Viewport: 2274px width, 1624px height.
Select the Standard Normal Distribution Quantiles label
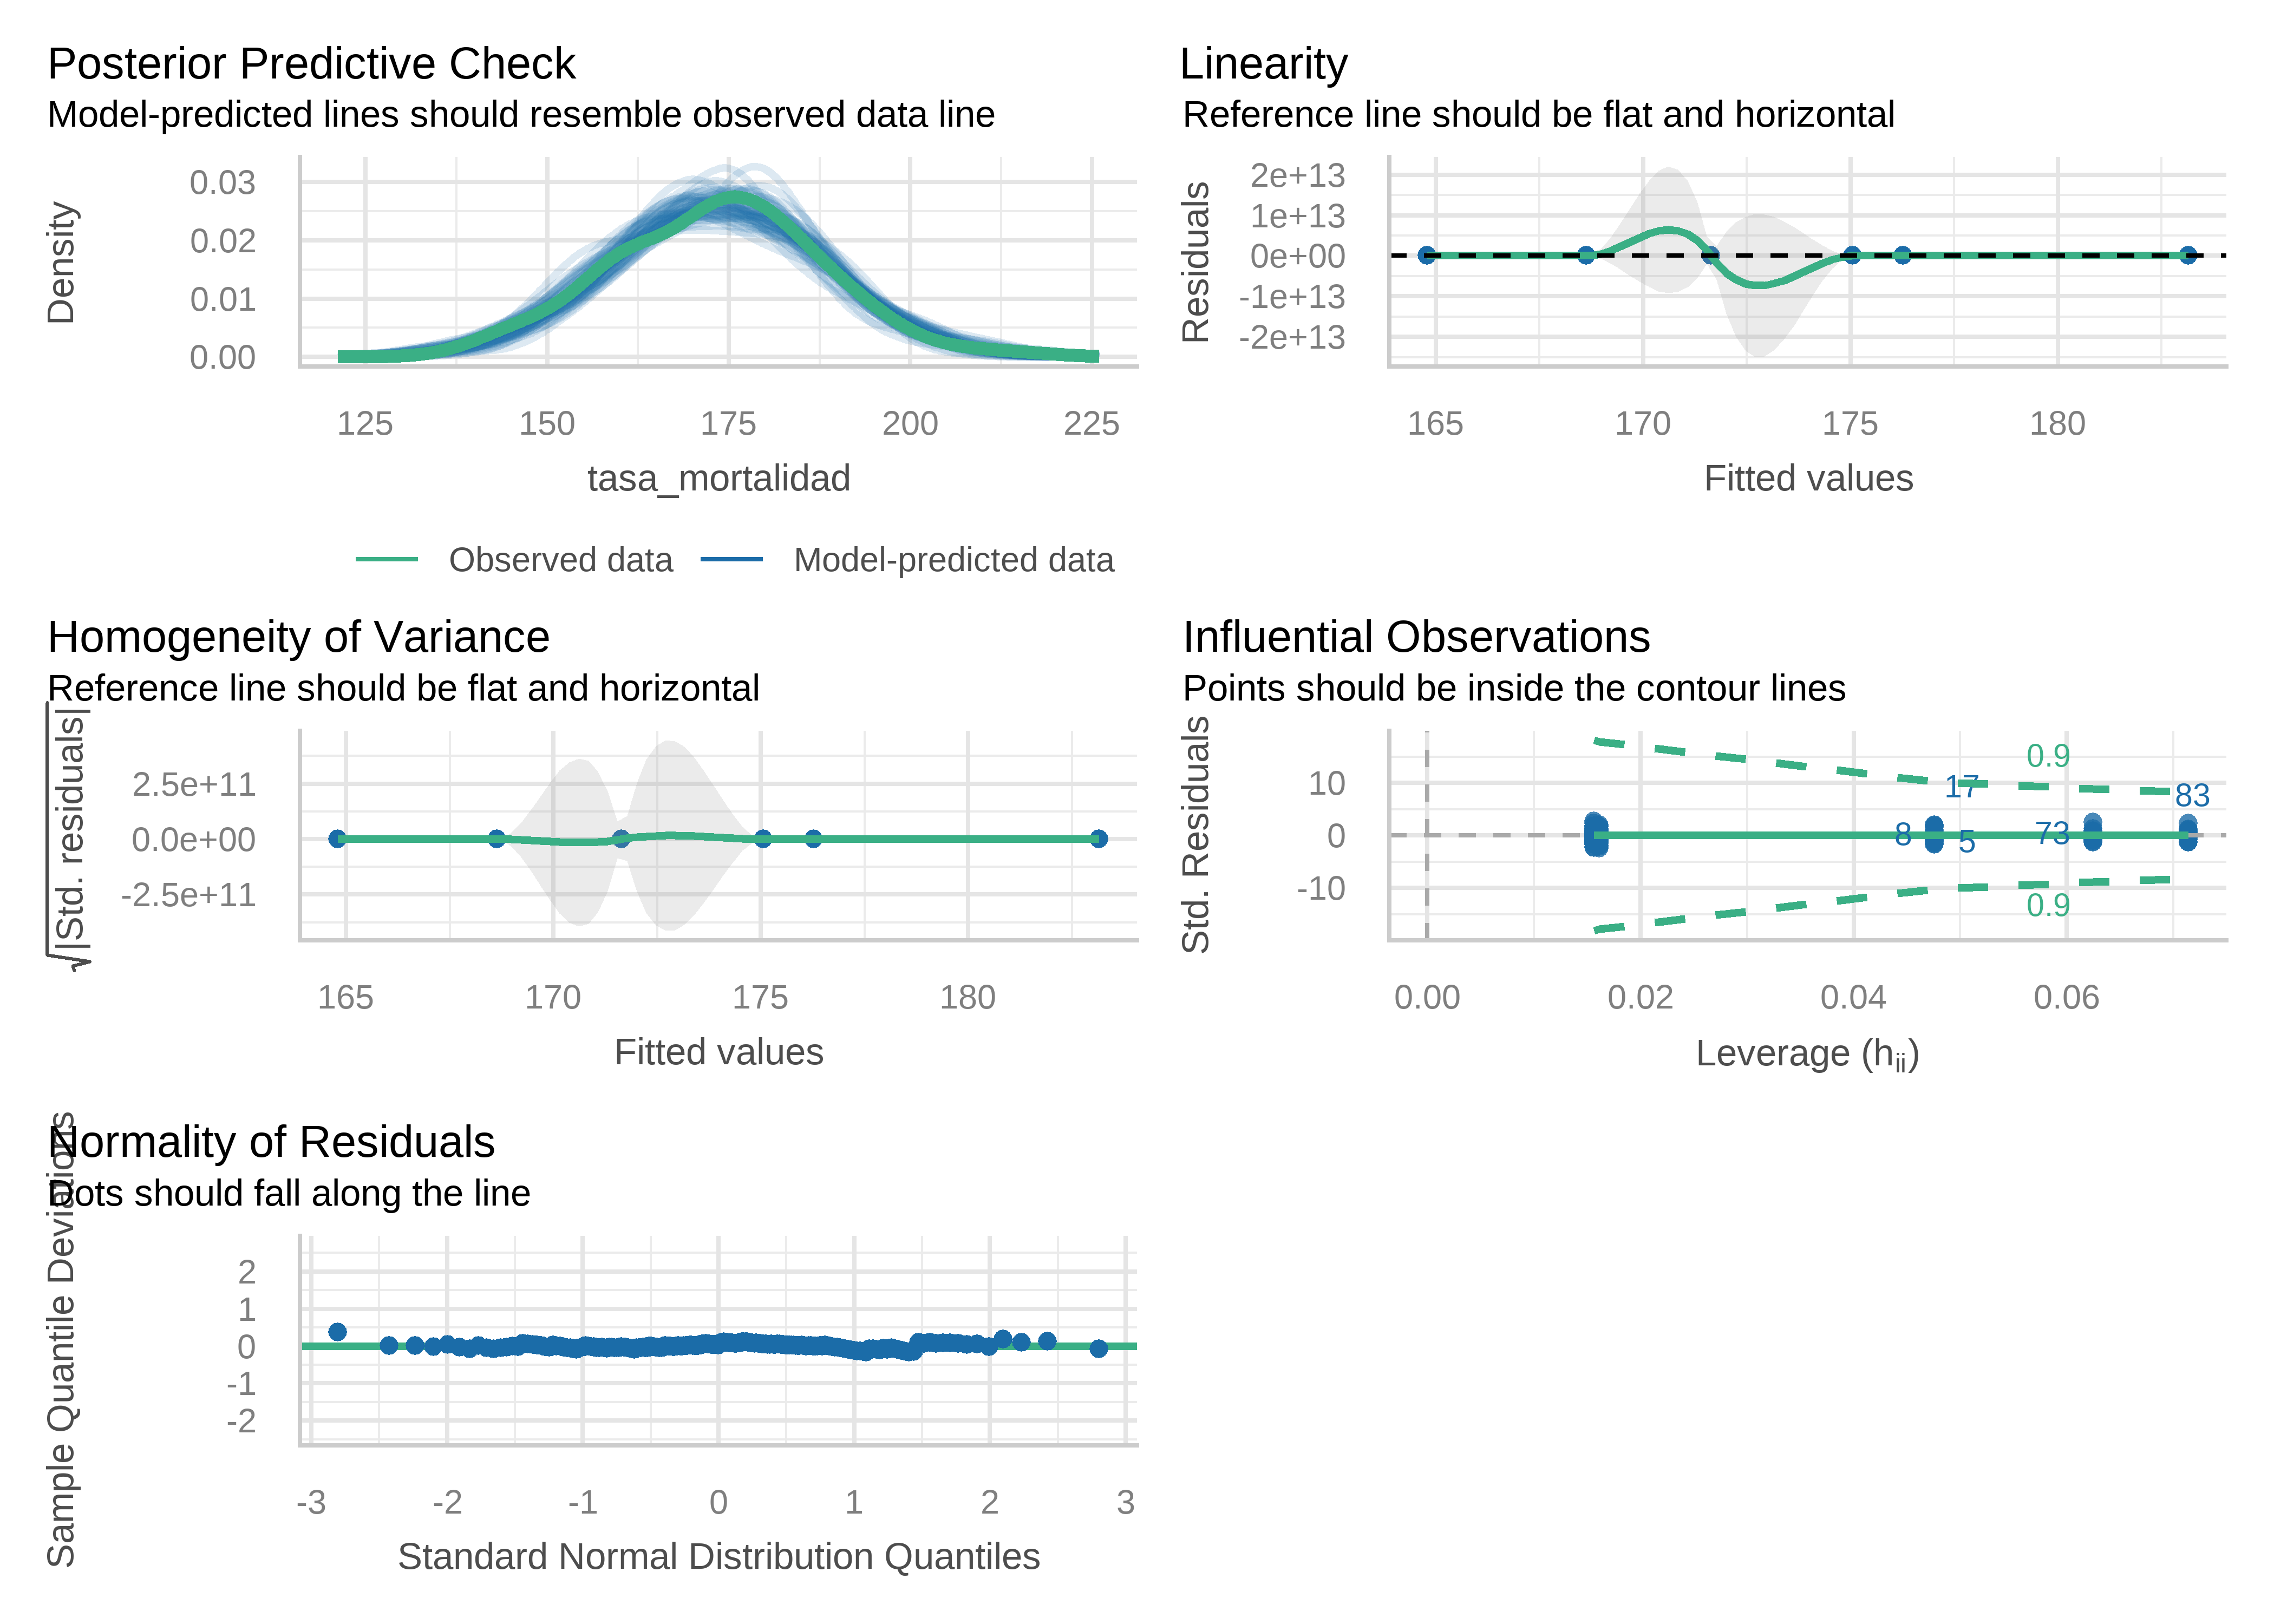718,1557
